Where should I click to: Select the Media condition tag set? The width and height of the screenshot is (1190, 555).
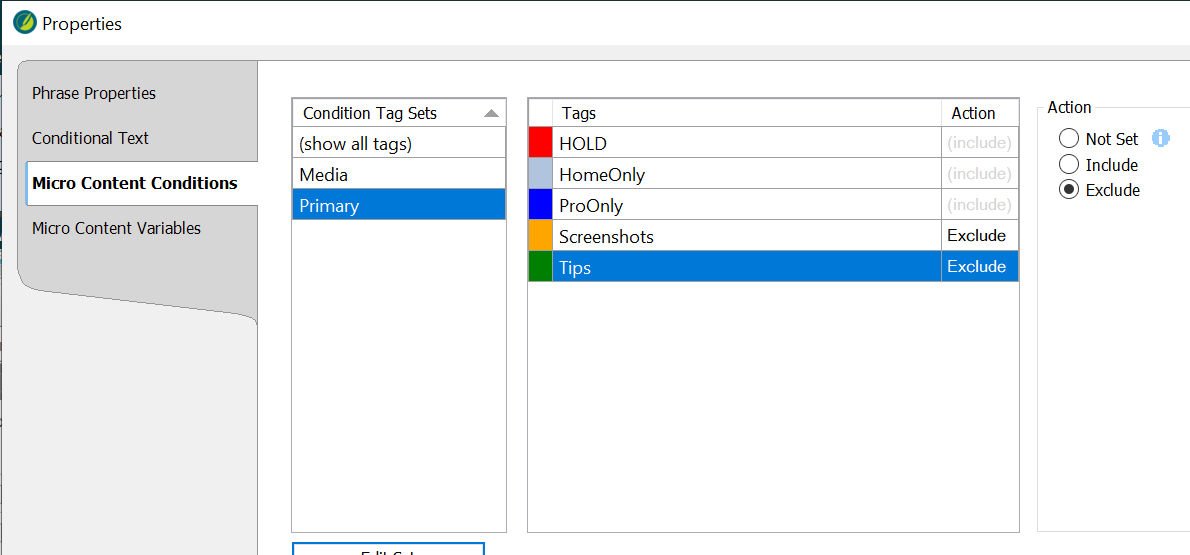click(x=399, y=174)
